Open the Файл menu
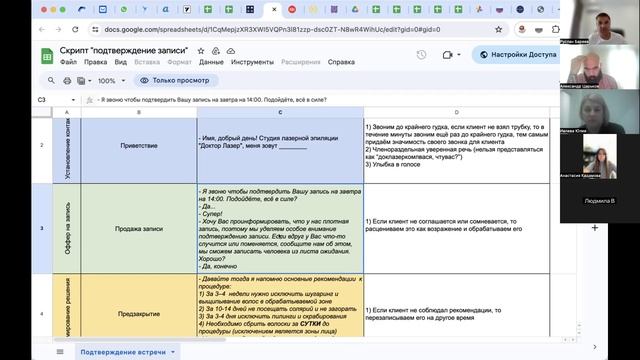The width and height of the screenshot is (640, 360). (68, 62)
